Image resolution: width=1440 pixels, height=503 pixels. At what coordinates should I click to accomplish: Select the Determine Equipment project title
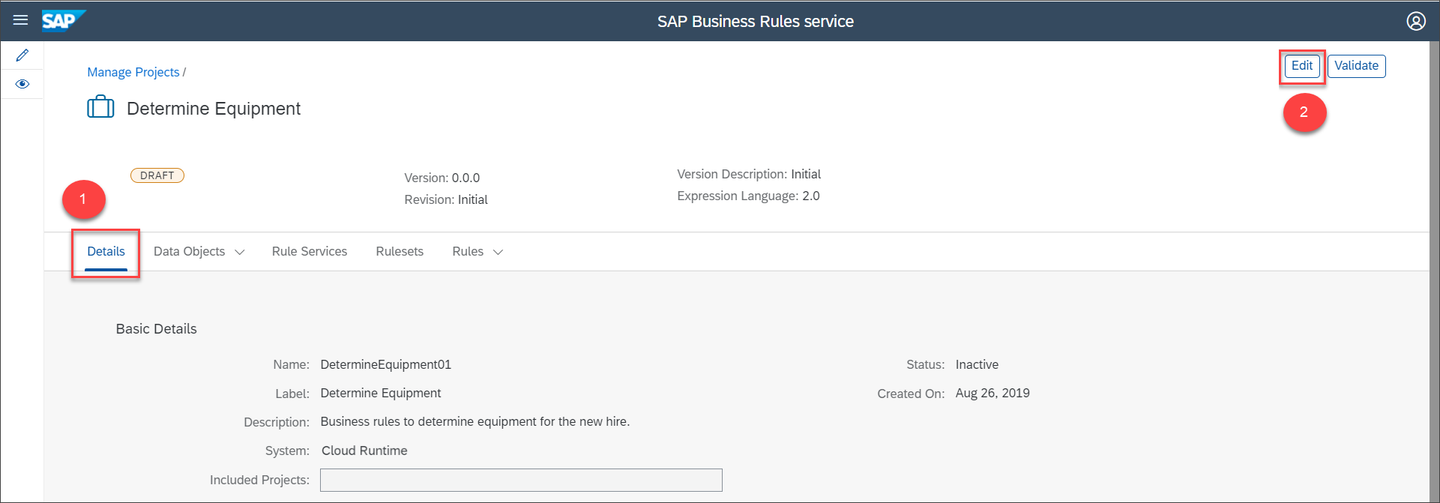(214, 108)
